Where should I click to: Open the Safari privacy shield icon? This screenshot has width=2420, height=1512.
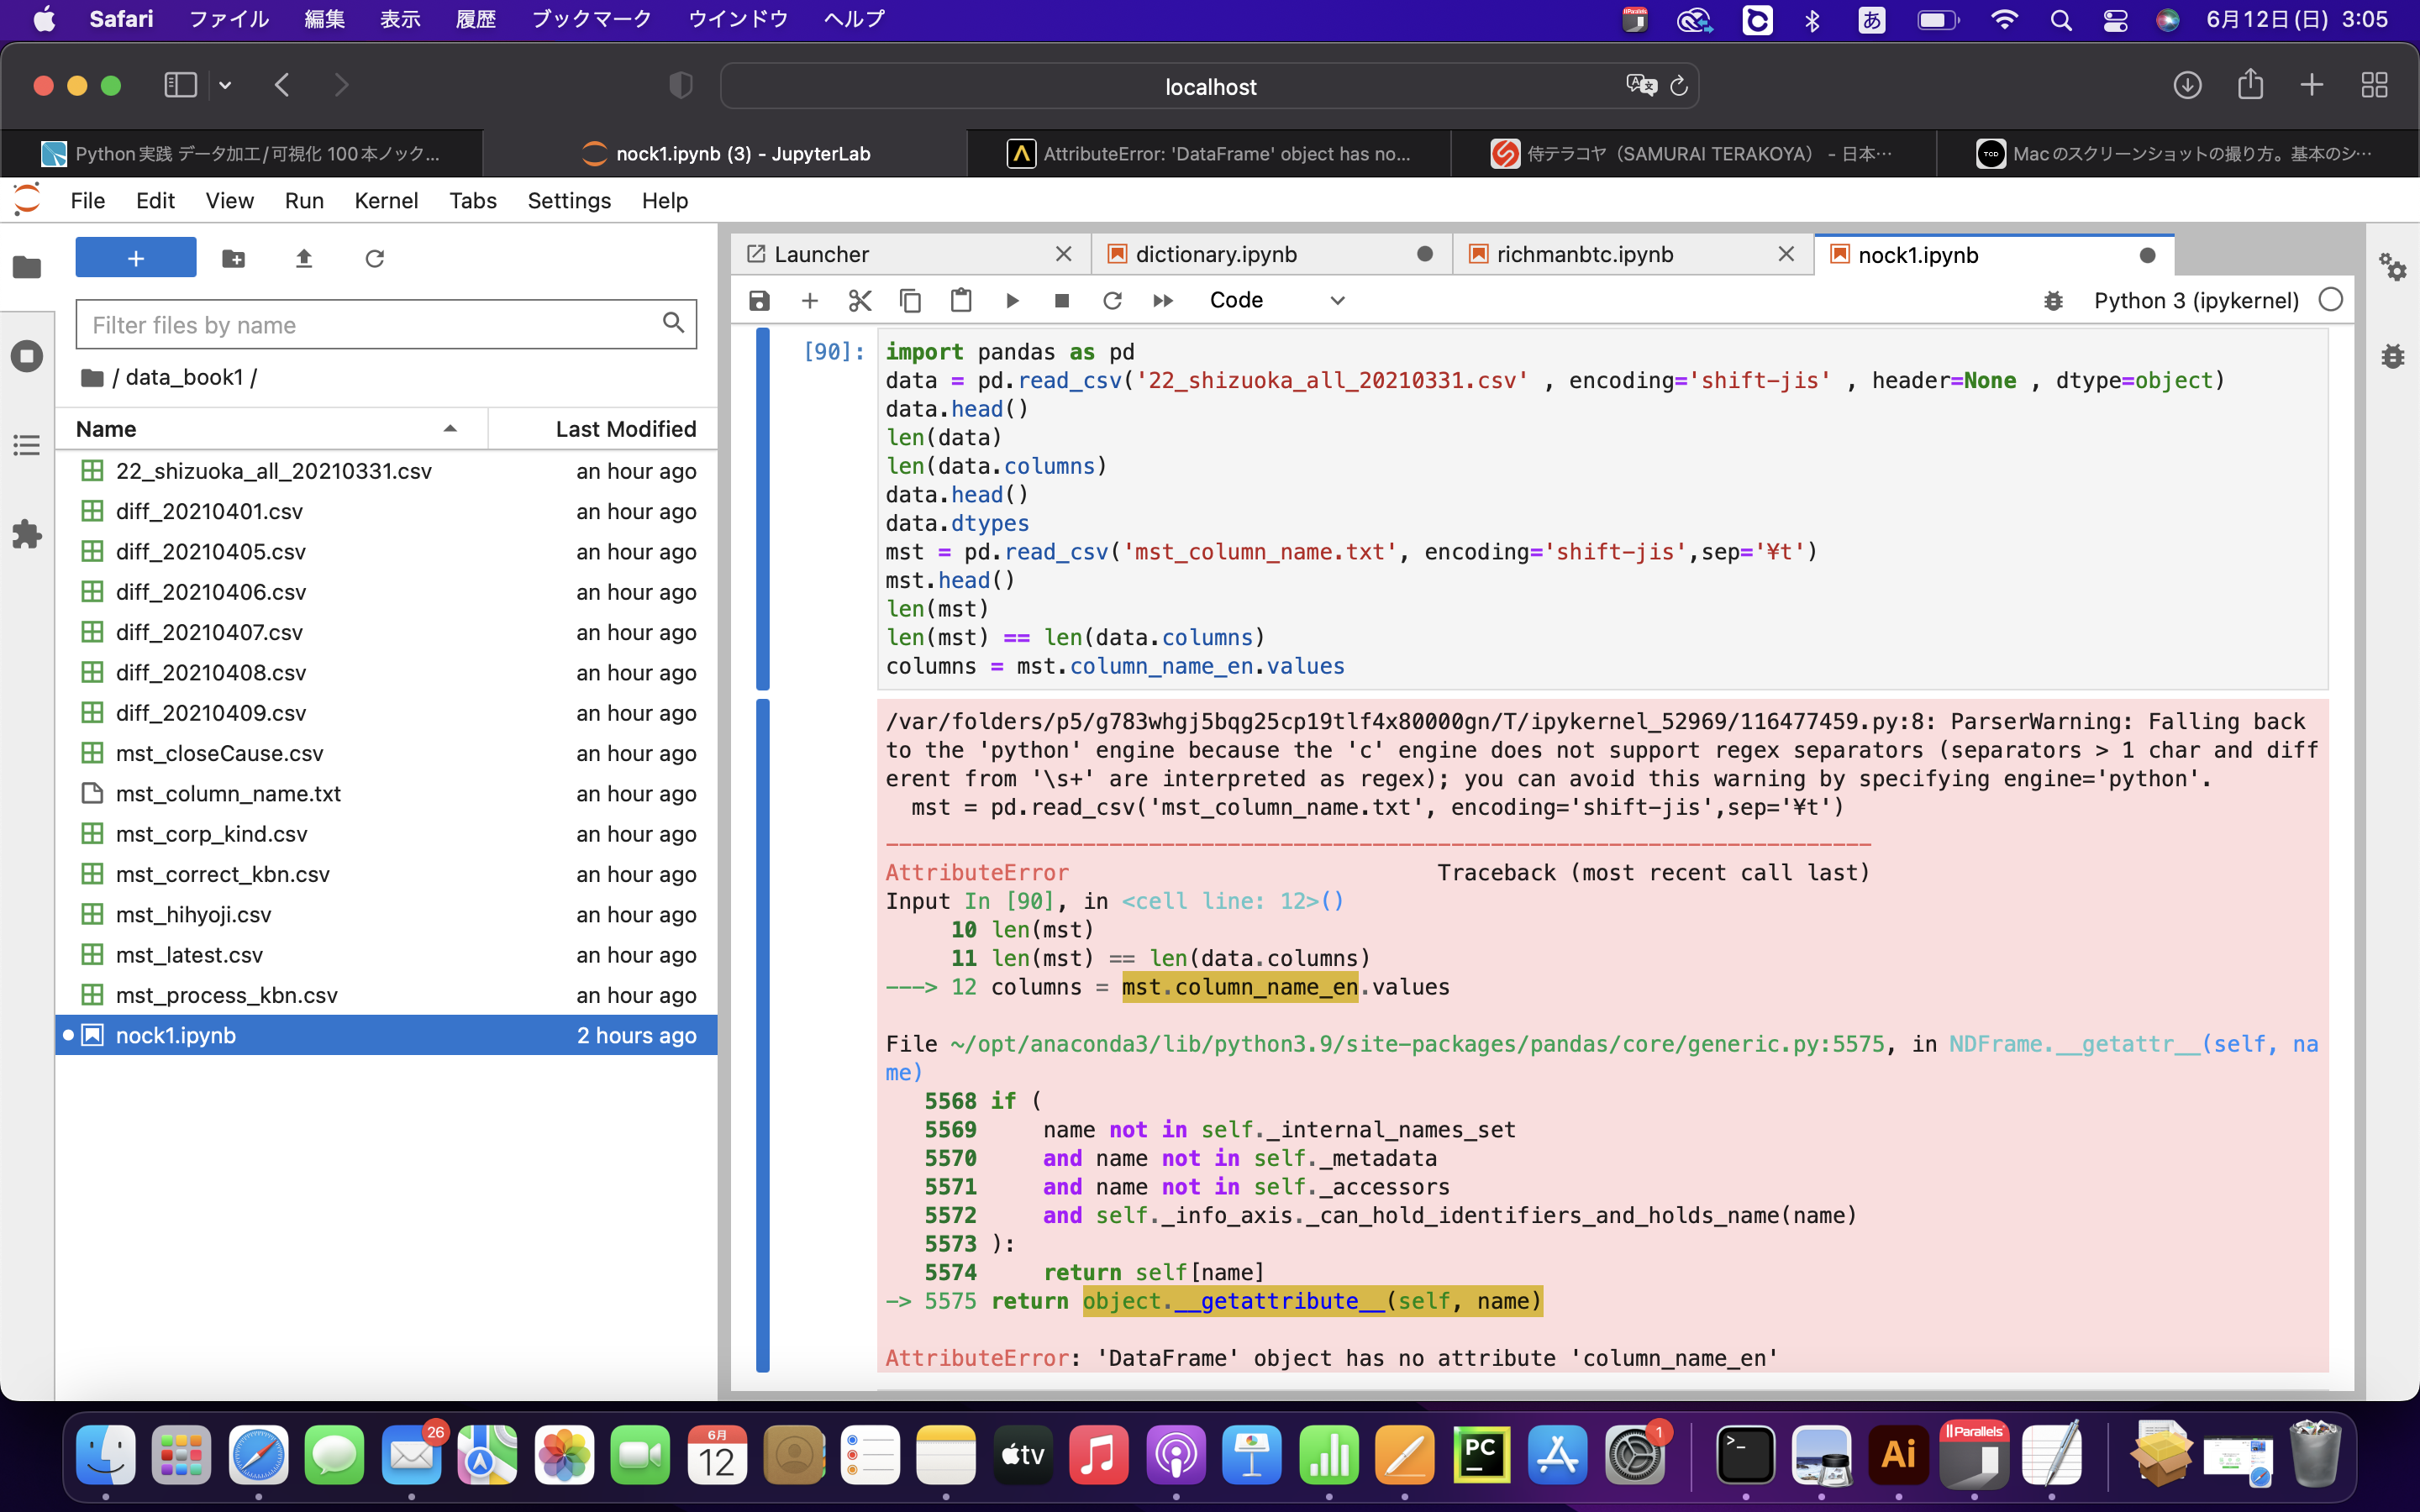pos(681,85)
